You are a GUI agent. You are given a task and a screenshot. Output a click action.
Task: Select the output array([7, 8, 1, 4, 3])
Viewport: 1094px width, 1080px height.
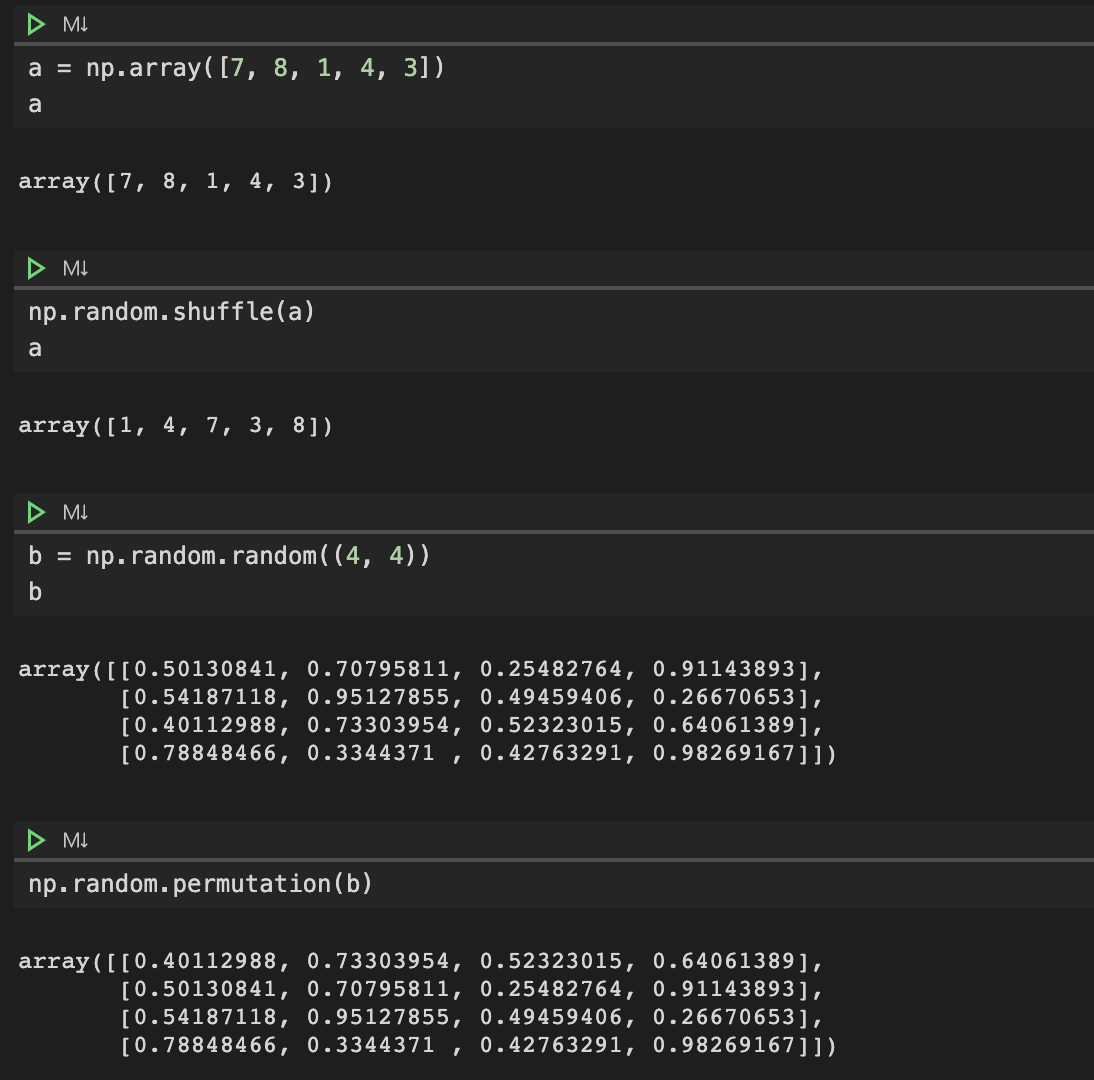tap(175, 181)
